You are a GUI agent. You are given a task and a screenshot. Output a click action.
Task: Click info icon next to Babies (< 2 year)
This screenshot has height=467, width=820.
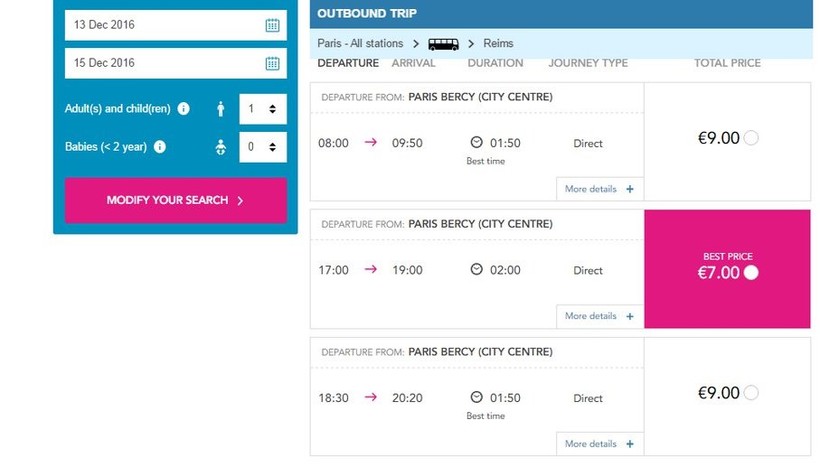click(160, 147)
